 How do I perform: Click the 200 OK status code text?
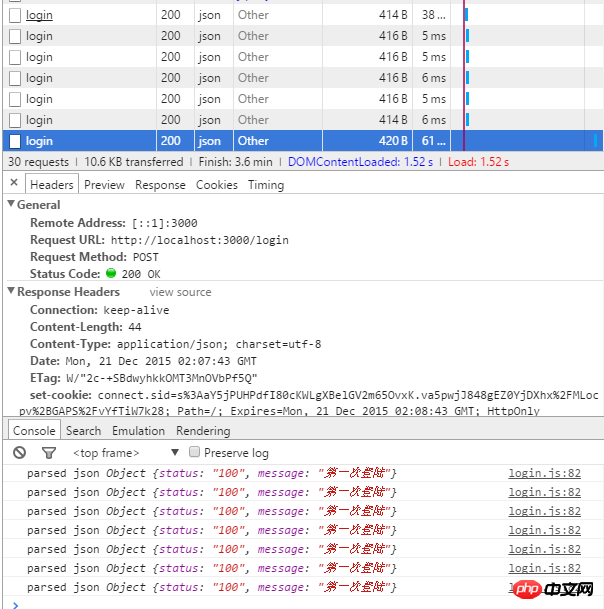coord(141,274)
